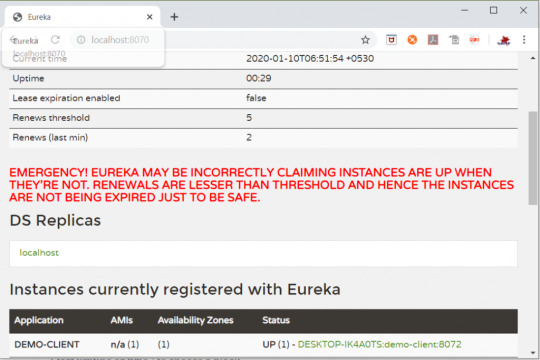This screenshot has height=360, width=540.
Task: Click the Application column header
Action: [39, 320]
